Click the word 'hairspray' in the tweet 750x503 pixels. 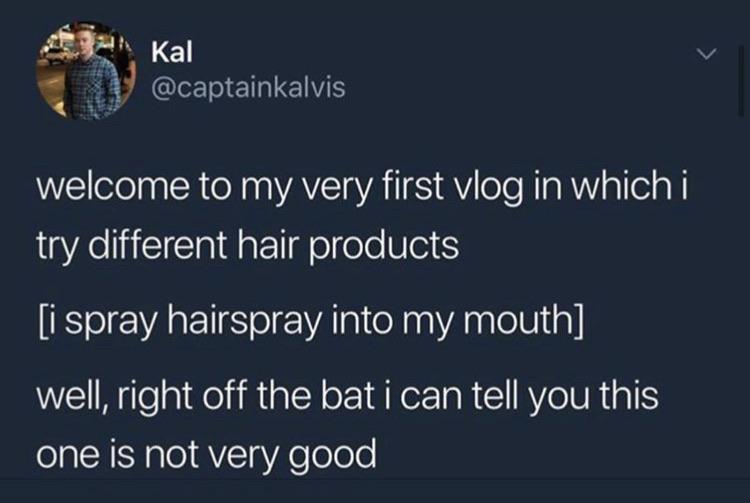(243, 322)
